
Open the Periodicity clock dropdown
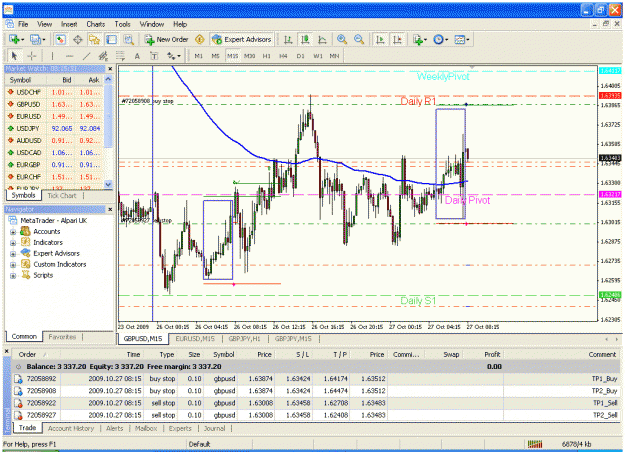(440, 39)
